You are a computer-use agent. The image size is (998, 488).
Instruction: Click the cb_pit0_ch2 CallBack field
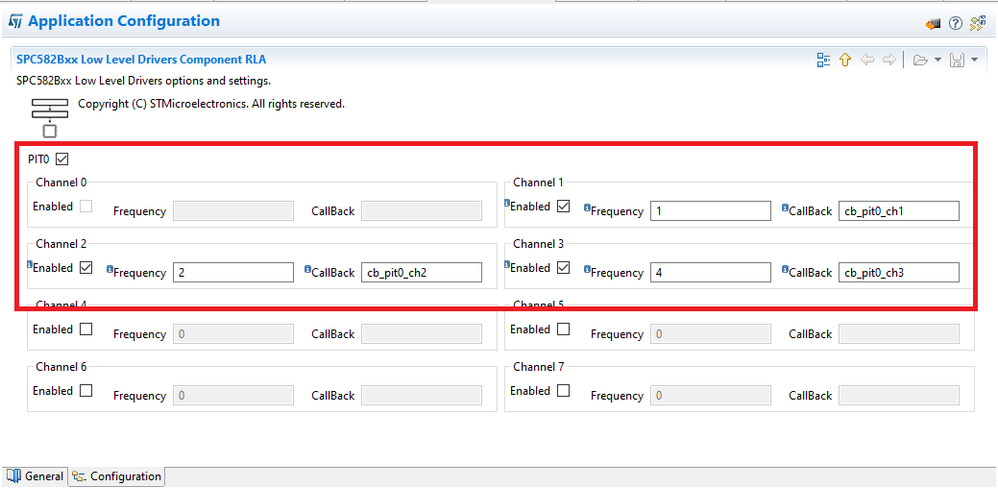point(421,272)
